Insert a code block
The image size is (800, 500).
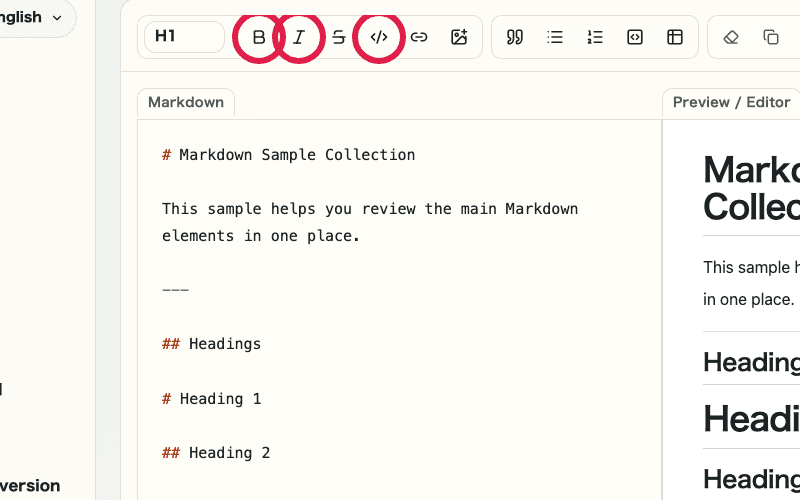pos(635,37)
